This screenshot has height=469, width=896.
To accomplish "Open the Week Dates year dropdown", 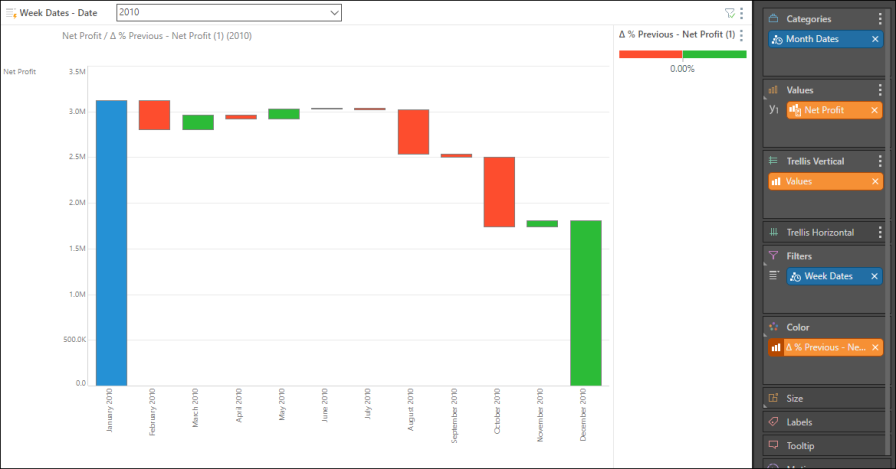I will [x=333, y=12].
